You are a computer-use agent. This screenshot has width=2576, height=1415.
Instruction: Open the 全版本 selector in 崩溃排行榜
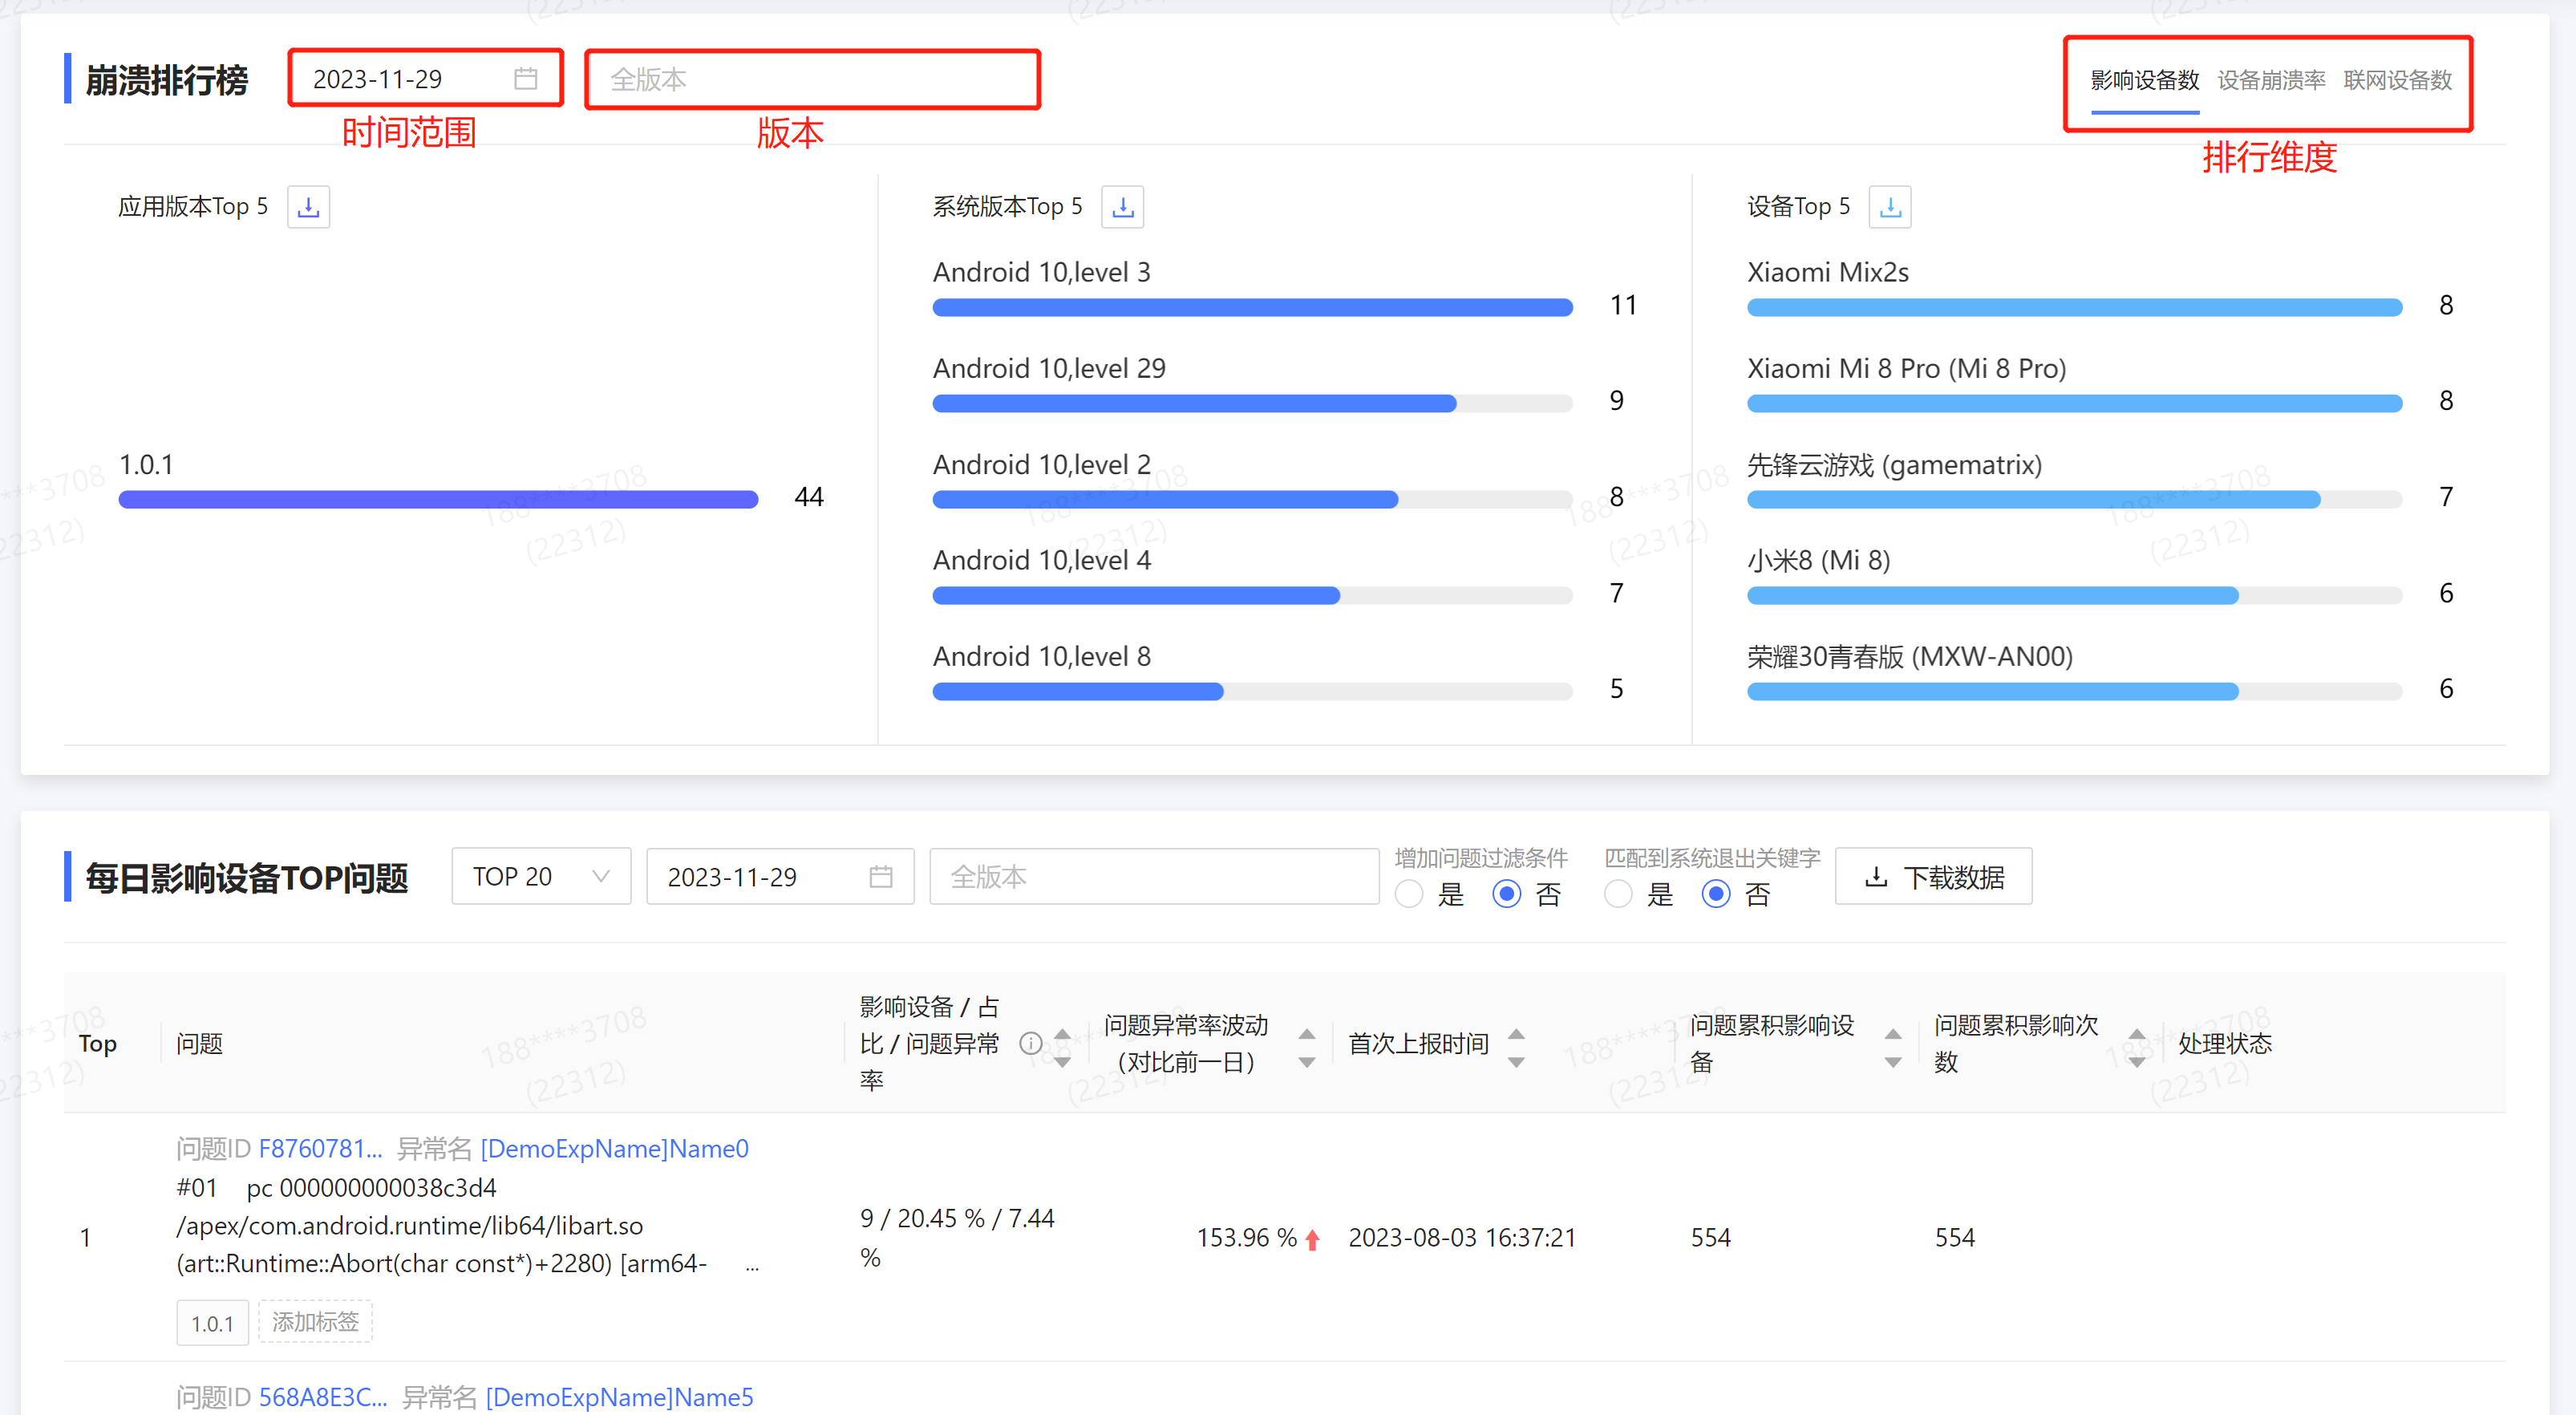[812, 79]
